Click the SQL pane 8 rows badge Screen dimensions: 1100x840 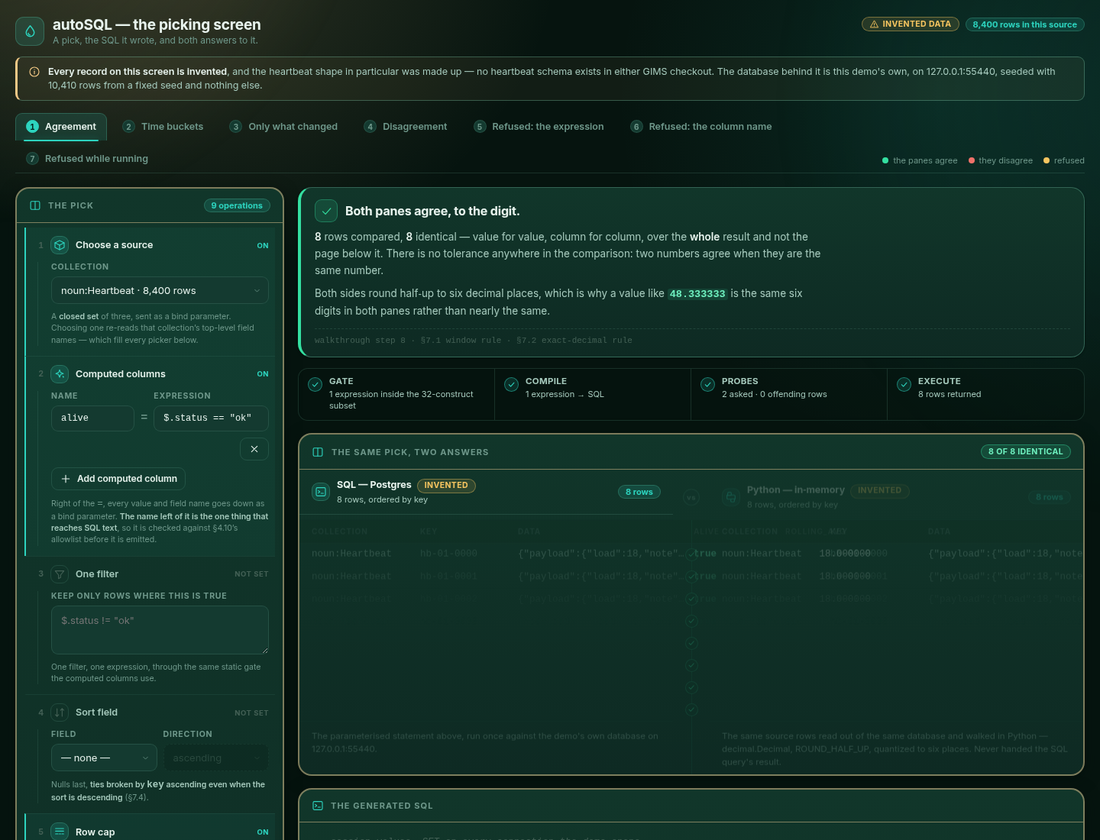pyautogui.click(x=639, y=492)
